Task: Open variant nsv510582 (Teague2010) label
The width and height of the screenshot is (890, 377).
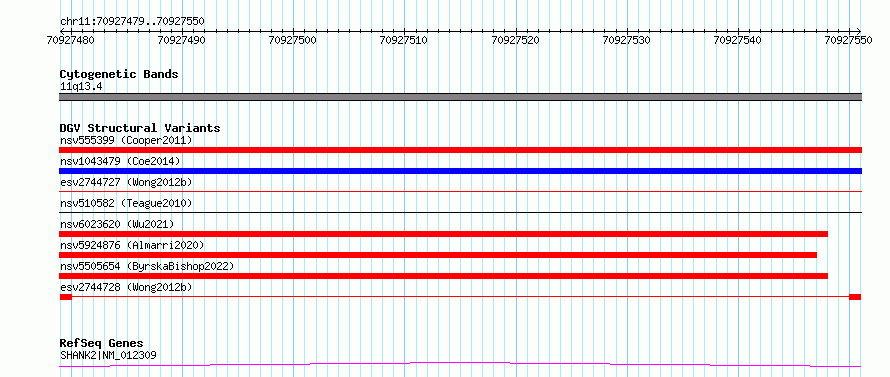Action: pyautogui.click(x=126, y=203)
